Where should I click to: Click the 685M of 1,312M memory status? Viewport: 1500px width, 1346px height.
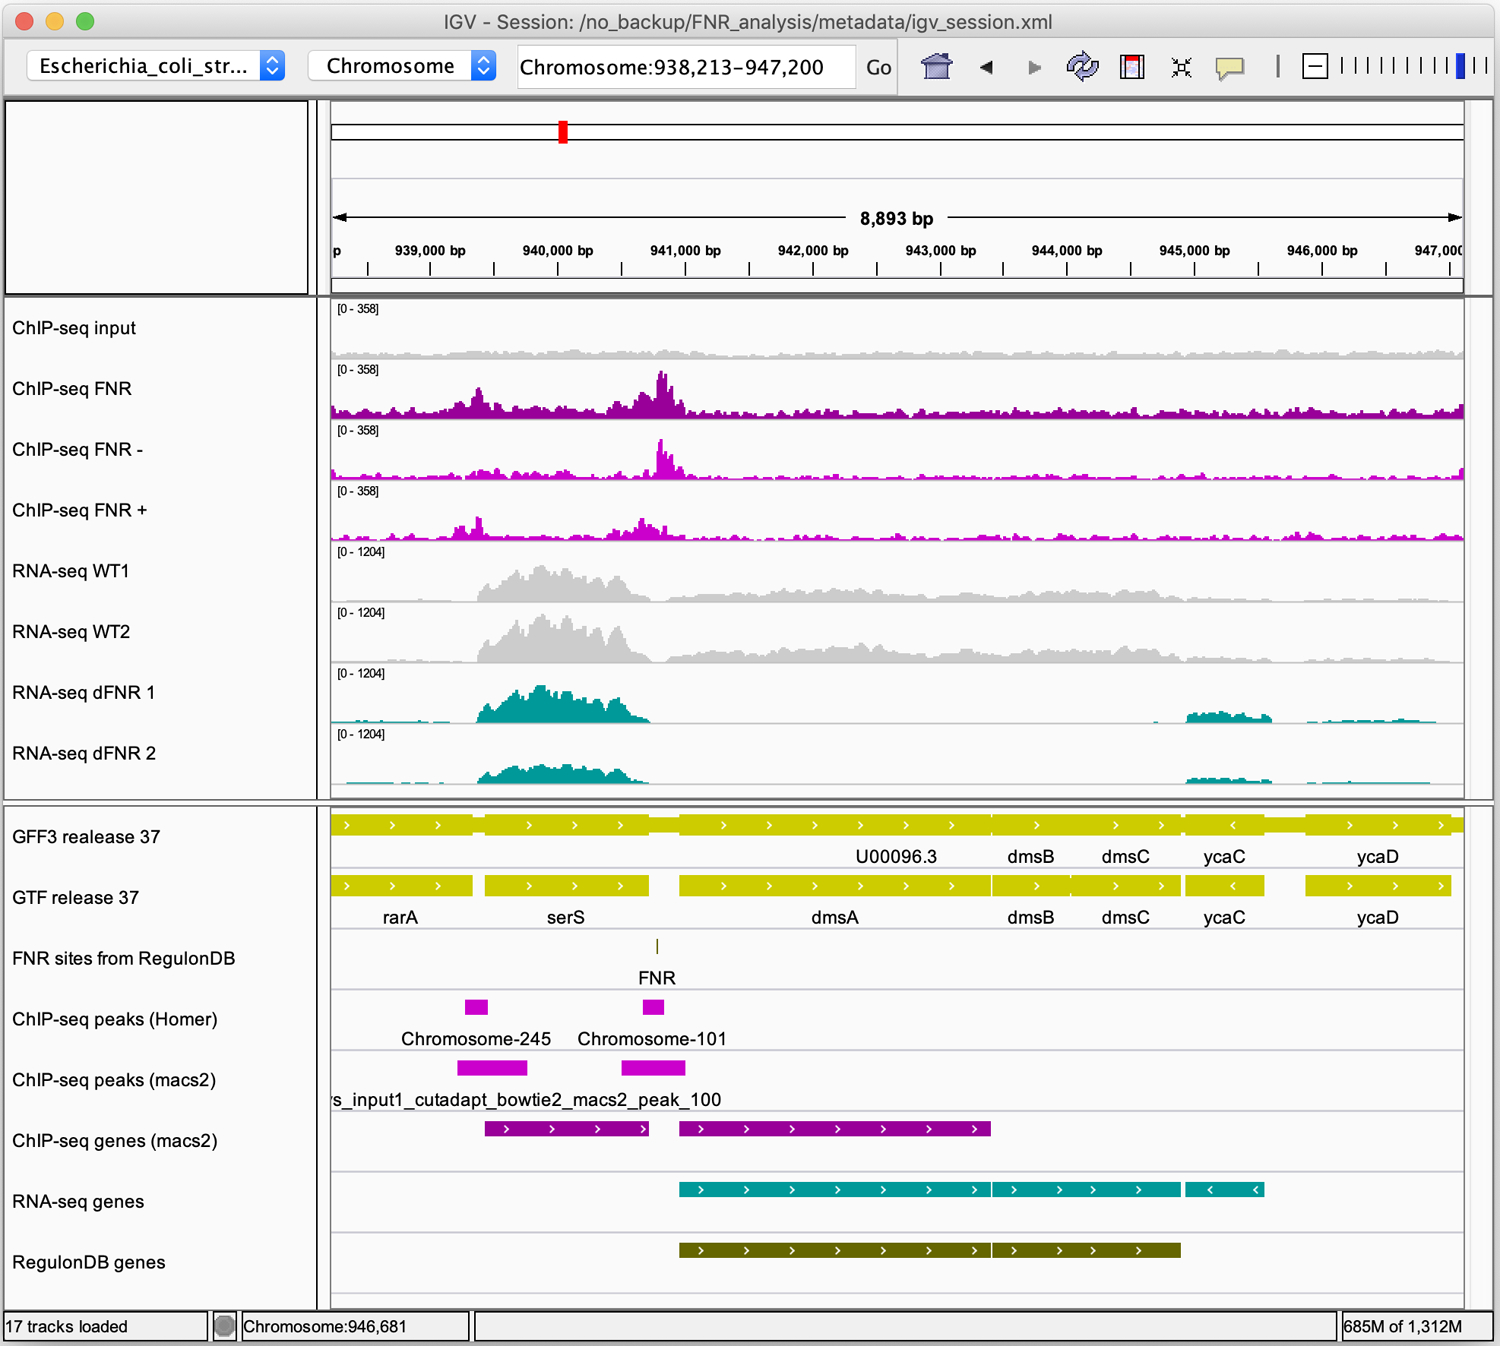(1402, 1327)
